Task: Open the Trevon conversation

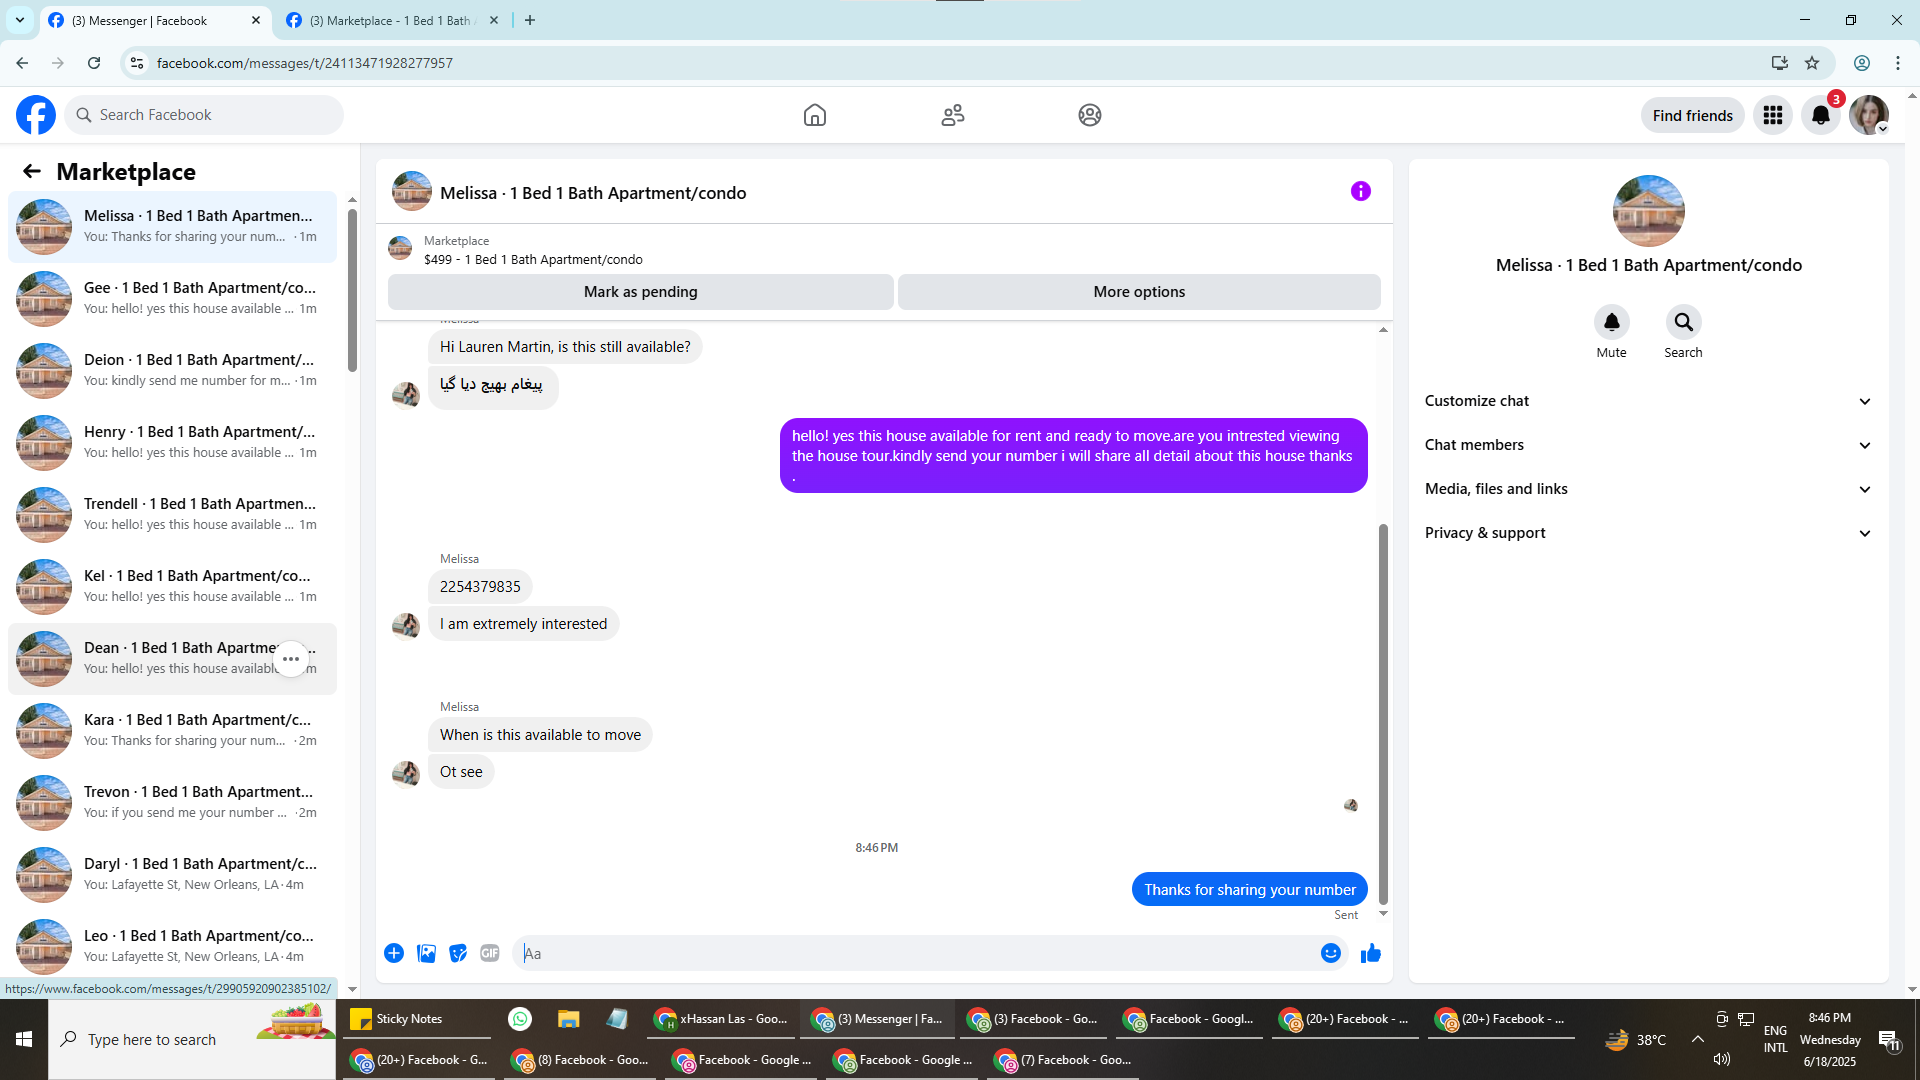Action: click(172, 803)
